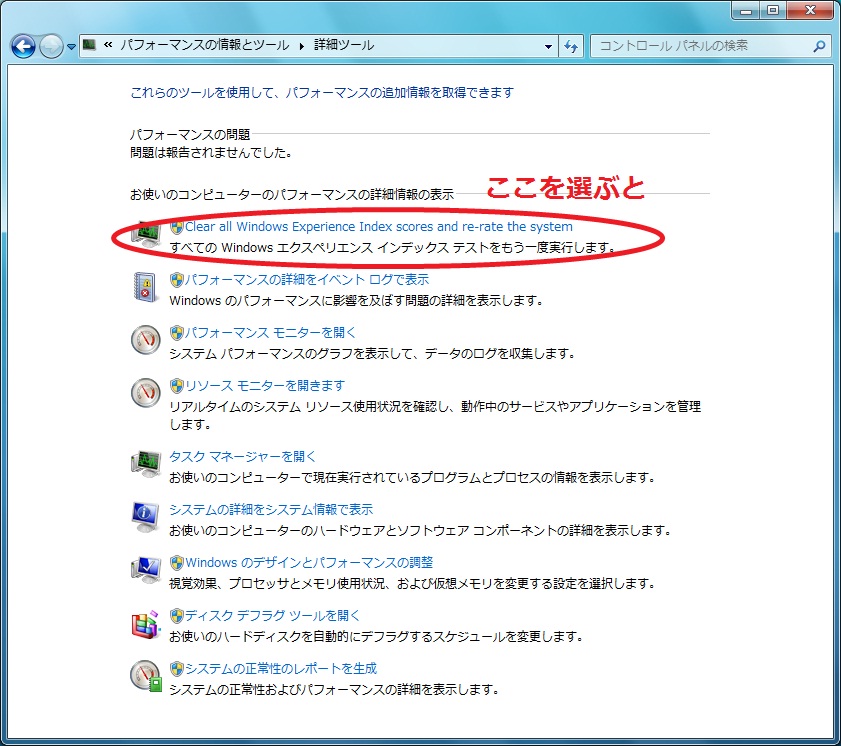This screenshot has height=746, width=841.
Task: Click the checkmark monitor icon for Windows のデザイン
Action: [146, 570]
